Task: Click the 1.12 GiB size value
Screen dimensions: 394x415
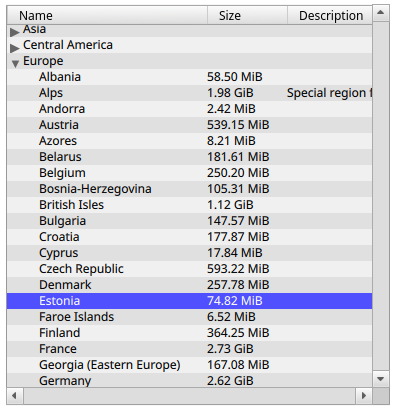Action: 230,205
